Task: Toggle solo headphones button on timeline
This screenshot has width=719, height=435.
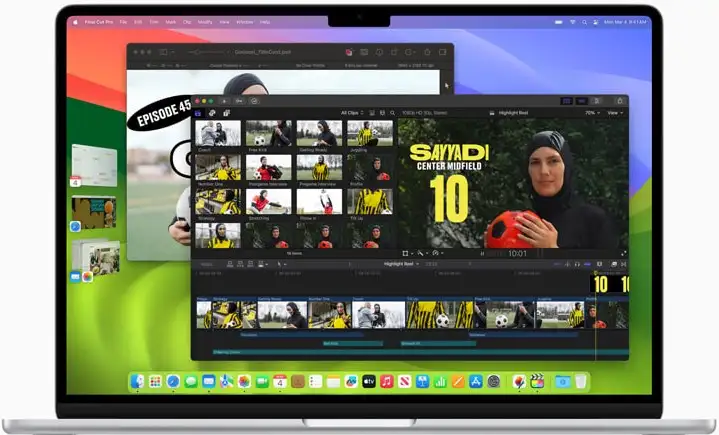Action: pos(577,264)
